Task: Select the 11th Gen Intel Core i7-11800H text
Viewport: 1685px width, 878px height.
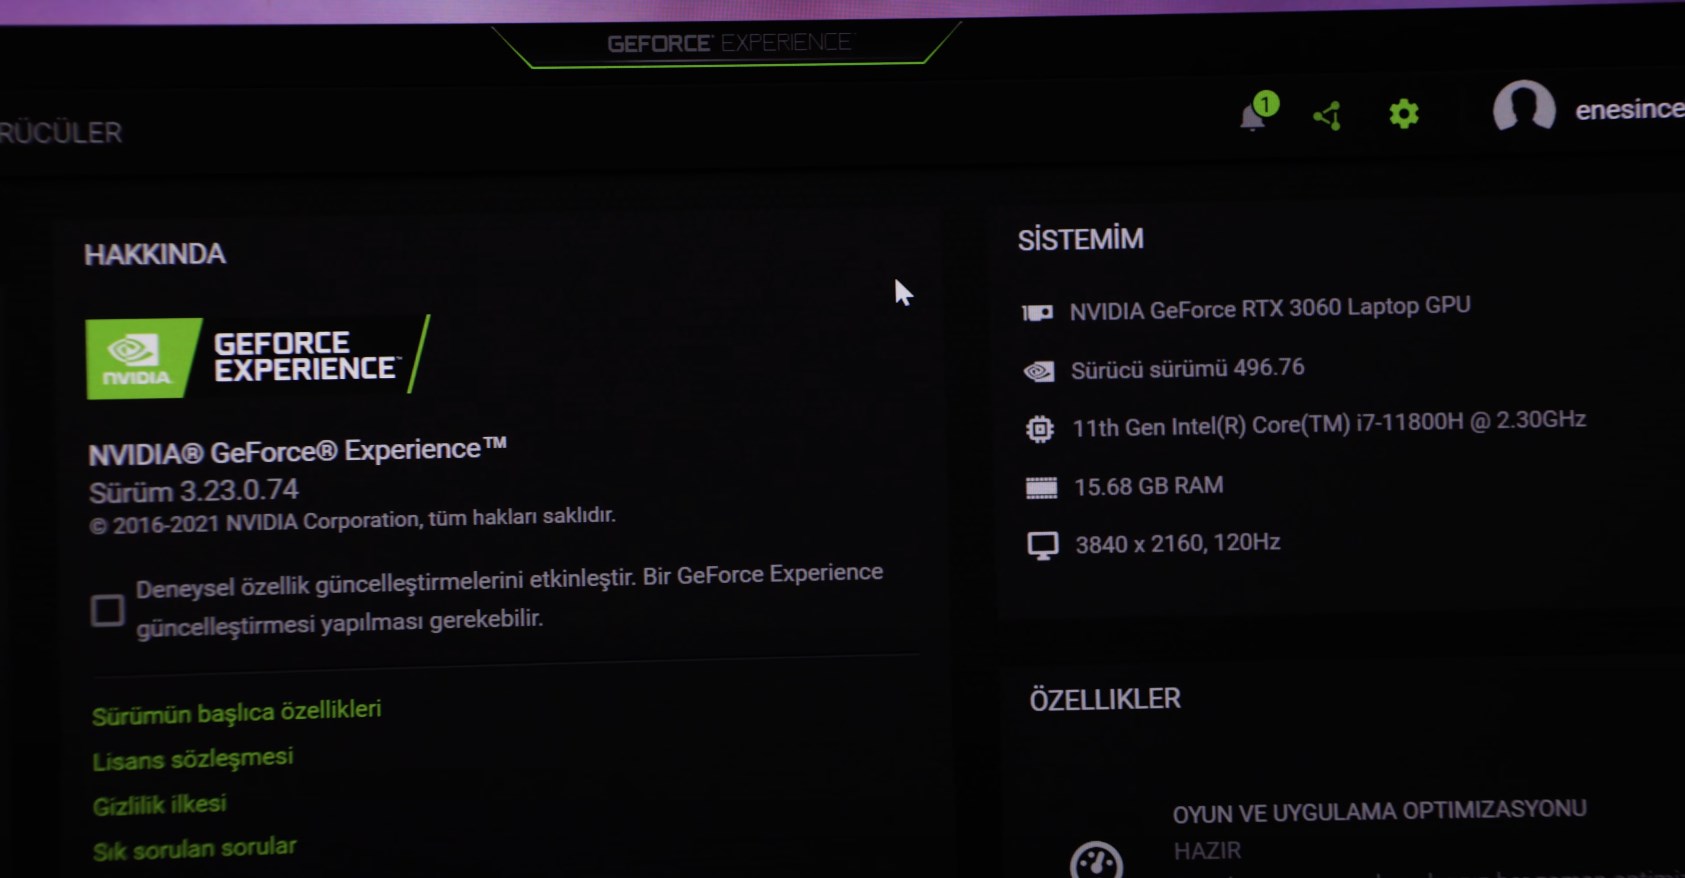Action: pos(1329,424)
